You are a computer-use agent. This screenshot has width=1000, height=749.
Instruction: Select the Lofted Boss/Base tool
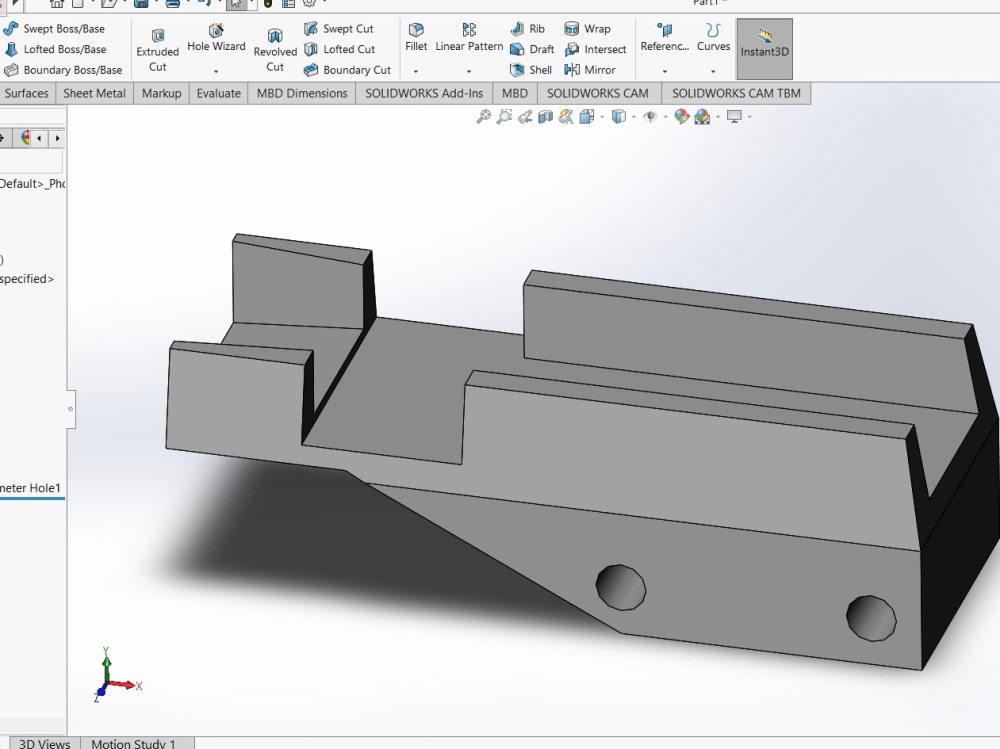pos(55,49)
